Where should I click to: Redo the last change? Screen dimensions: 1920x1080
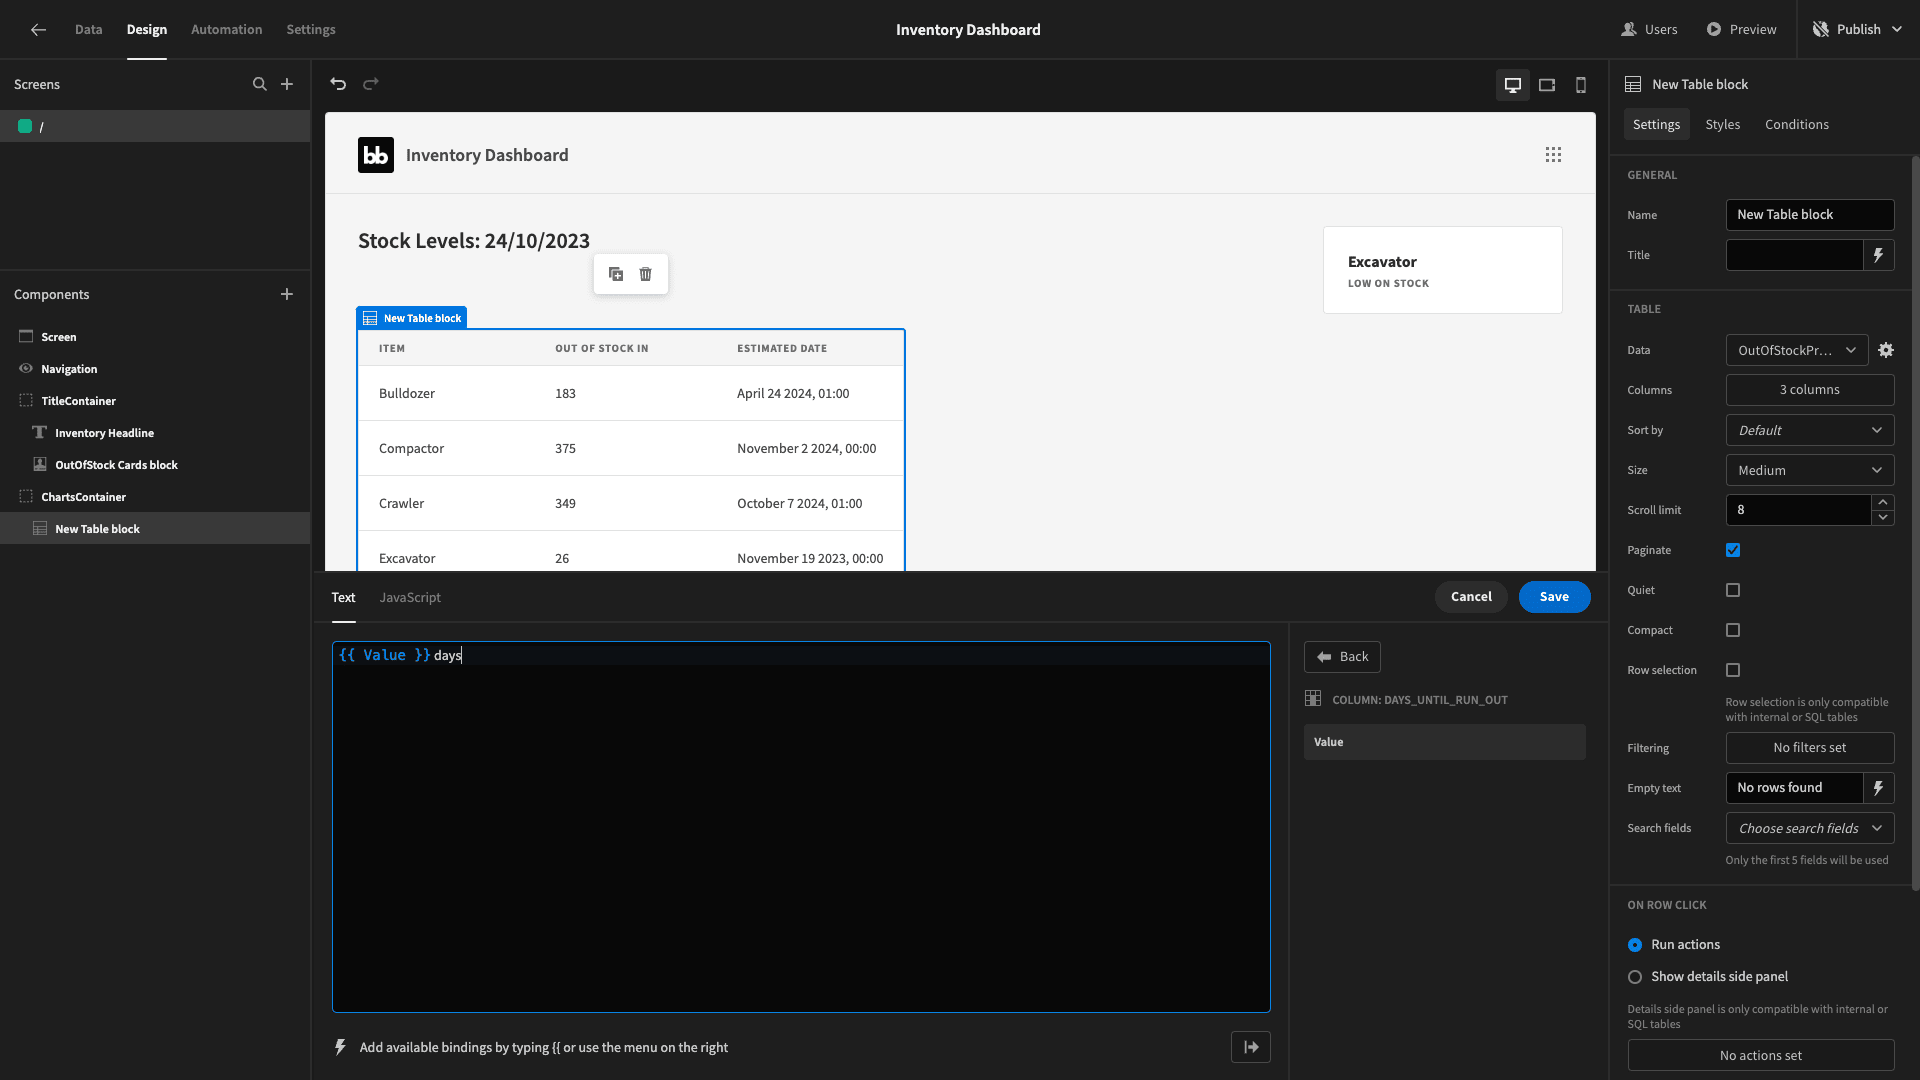(x=371, y=84)
